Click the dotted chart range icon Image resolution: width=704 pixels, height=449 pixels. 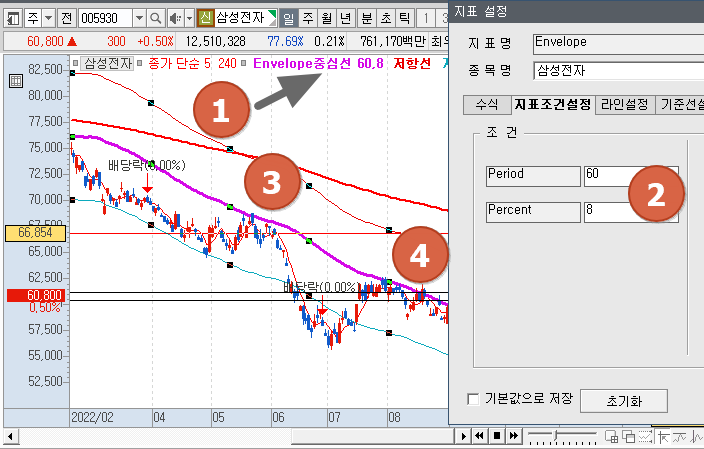tap(645, 436)
